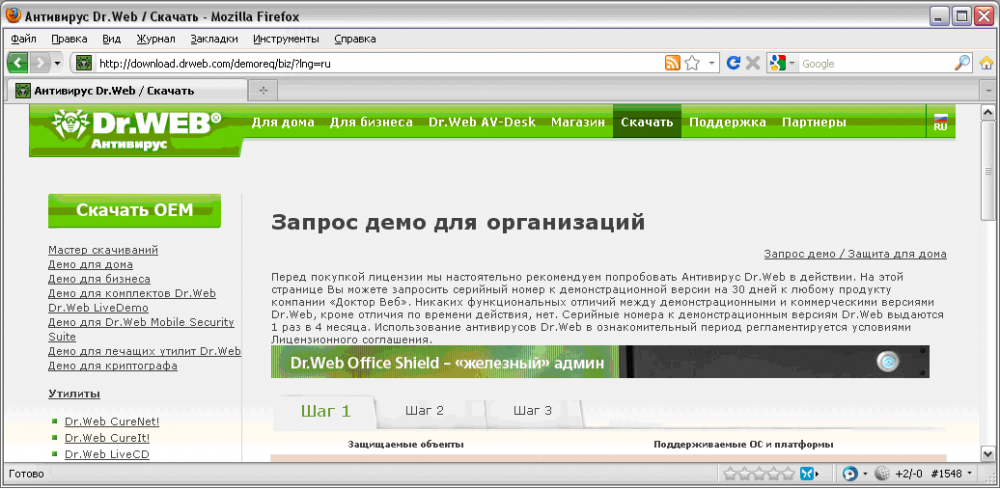Rate five stars using the last star
The width and height of the screenshot is (1000, 489).
(788, 474)
